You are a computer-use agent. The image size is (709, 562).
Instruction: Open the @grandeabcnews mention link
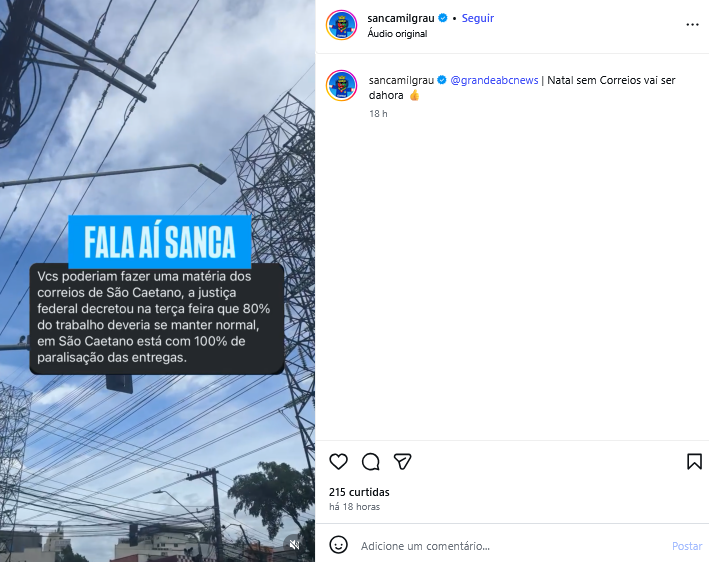[494, 80]
